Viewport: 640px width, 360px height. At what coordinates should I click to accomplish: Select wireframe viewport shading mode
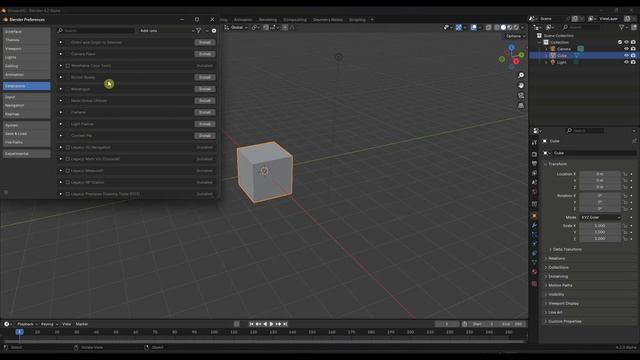pyautogui.click(x=497, y=27)
